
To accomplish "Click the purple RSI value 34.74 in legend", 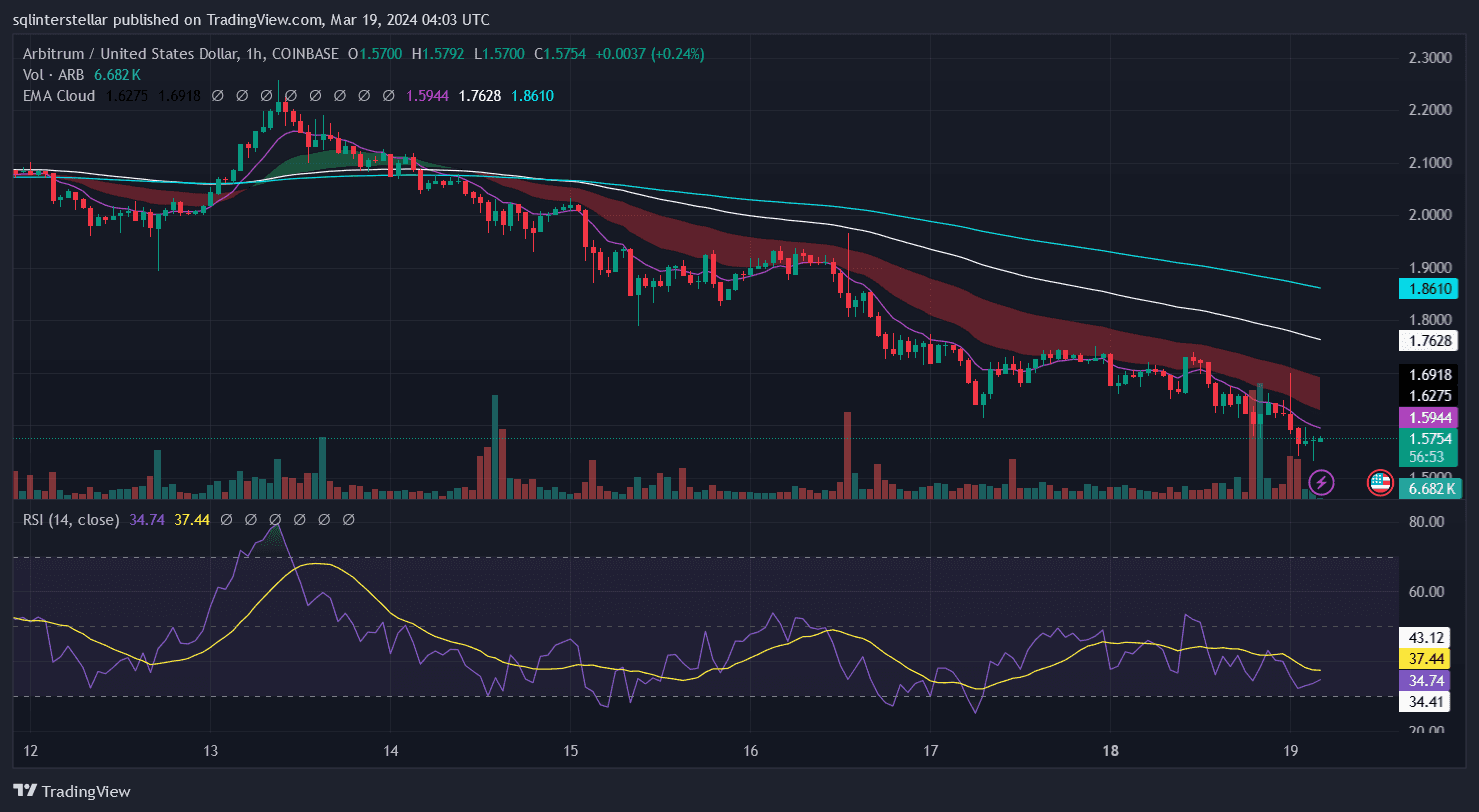I will (x=148, y=520).
